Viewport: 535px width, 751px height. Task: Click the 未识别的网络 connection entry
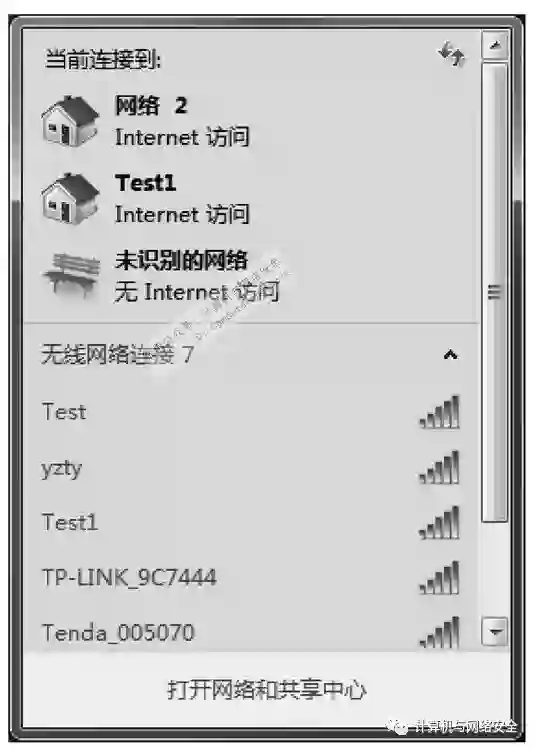tap(250, 276)
